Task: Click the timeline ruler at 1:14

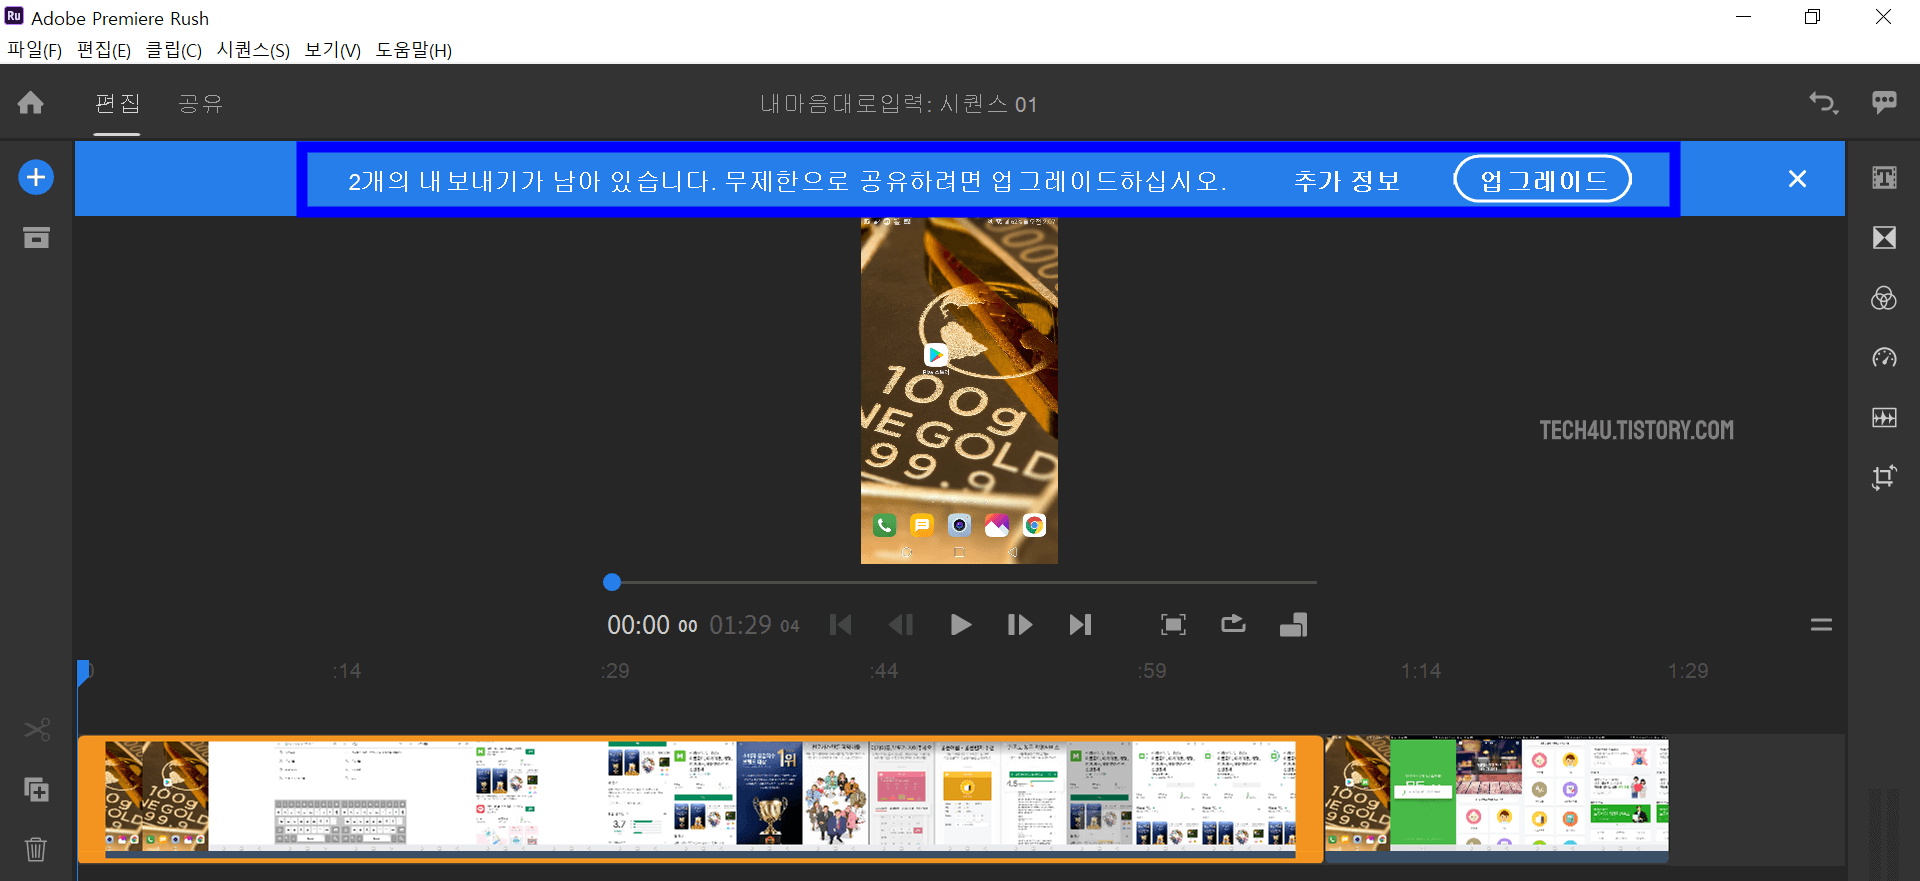Action: 1421,671
